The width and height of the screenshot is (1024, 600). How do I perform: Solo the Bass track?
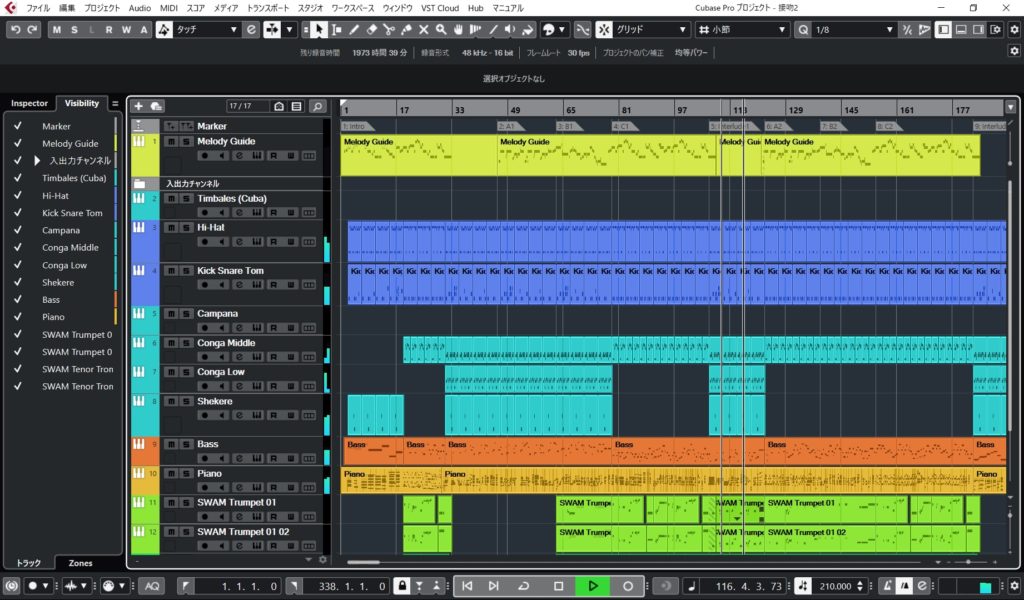click(186, 444)
